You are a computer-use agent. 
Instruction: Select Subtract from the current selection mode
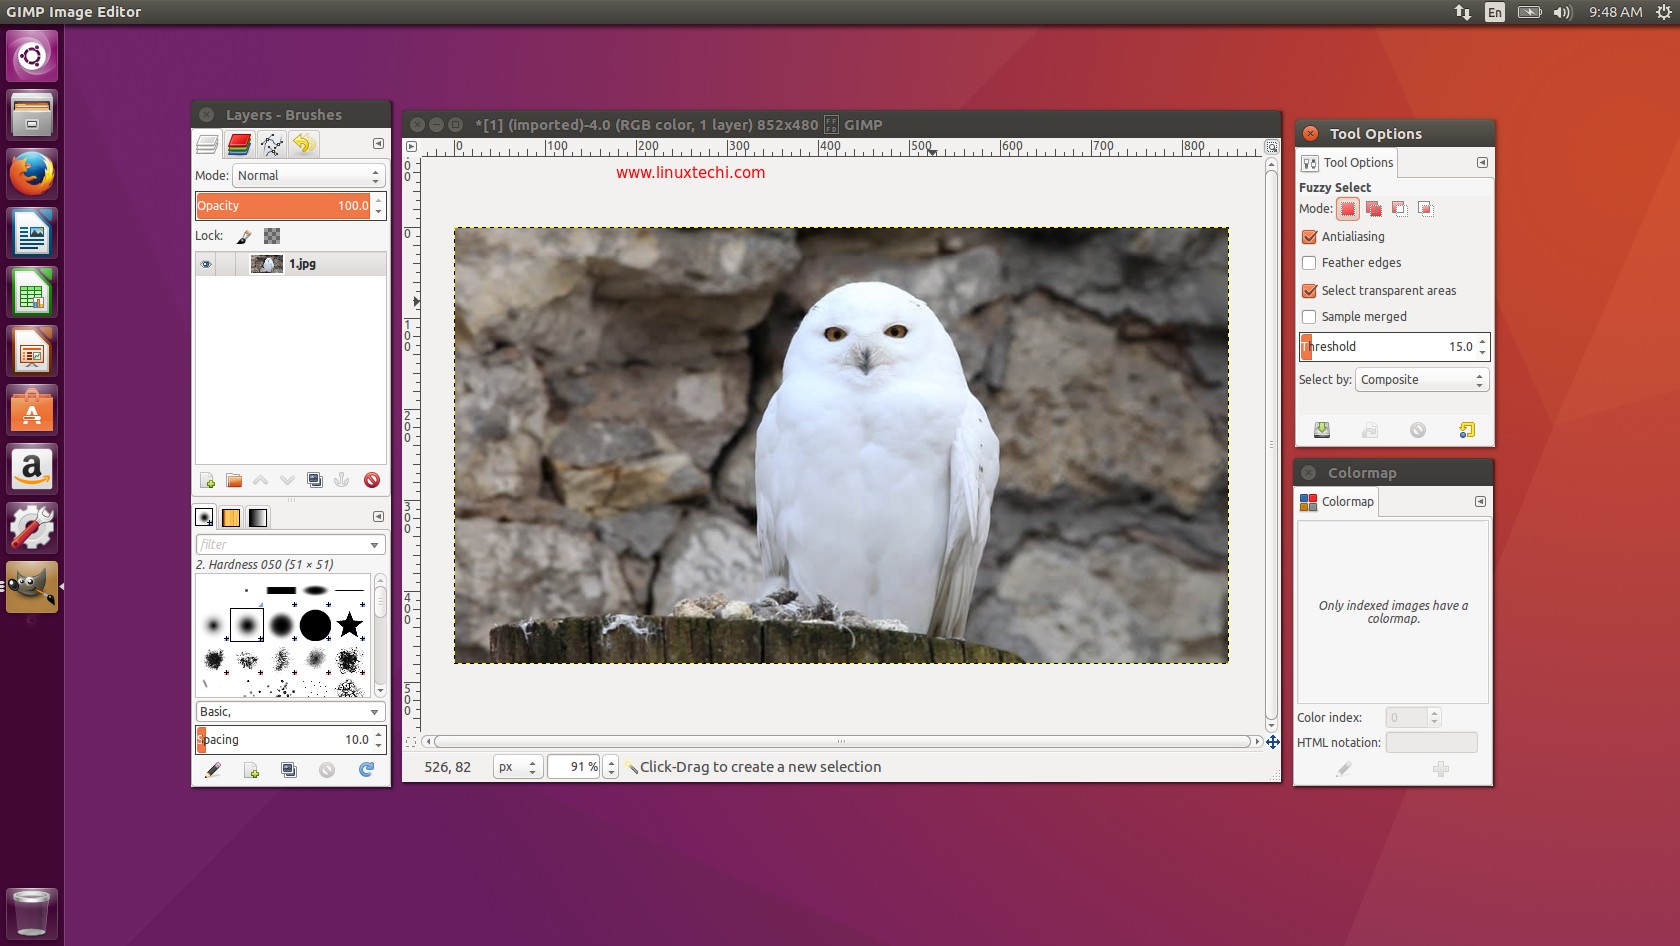pos(1399,209)
